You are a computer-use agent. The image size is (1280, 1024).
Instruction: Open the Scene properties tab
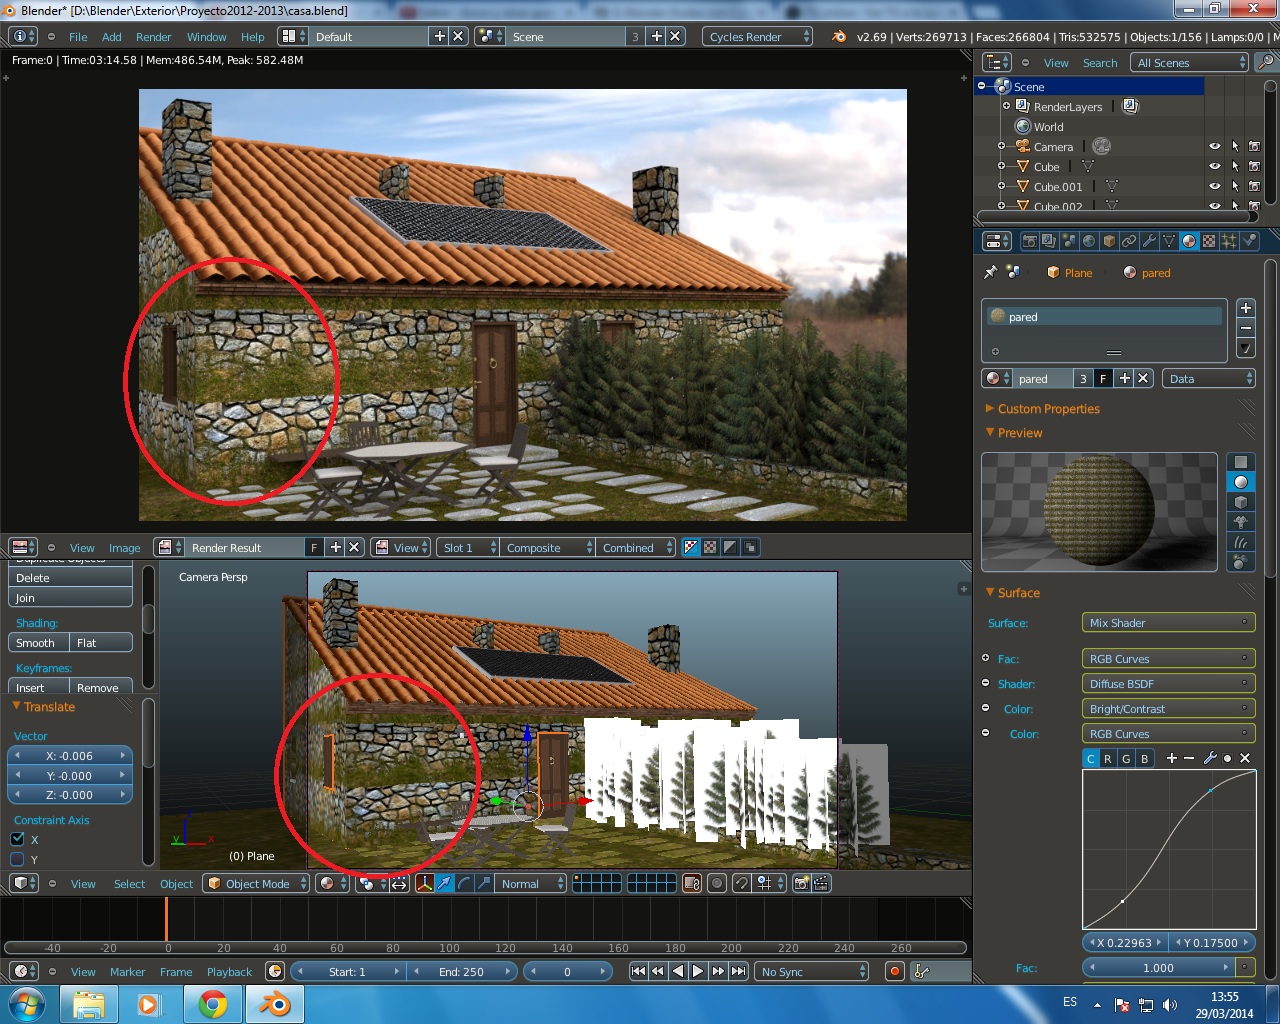click(x=1069, y=241)
